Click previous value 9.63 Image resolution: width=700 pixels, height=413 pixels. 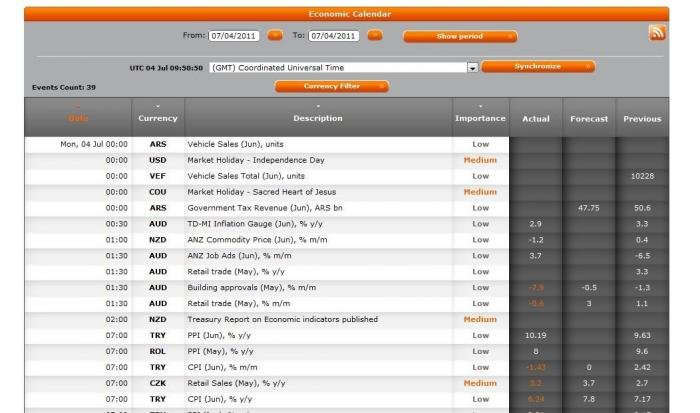pos(642,336)
